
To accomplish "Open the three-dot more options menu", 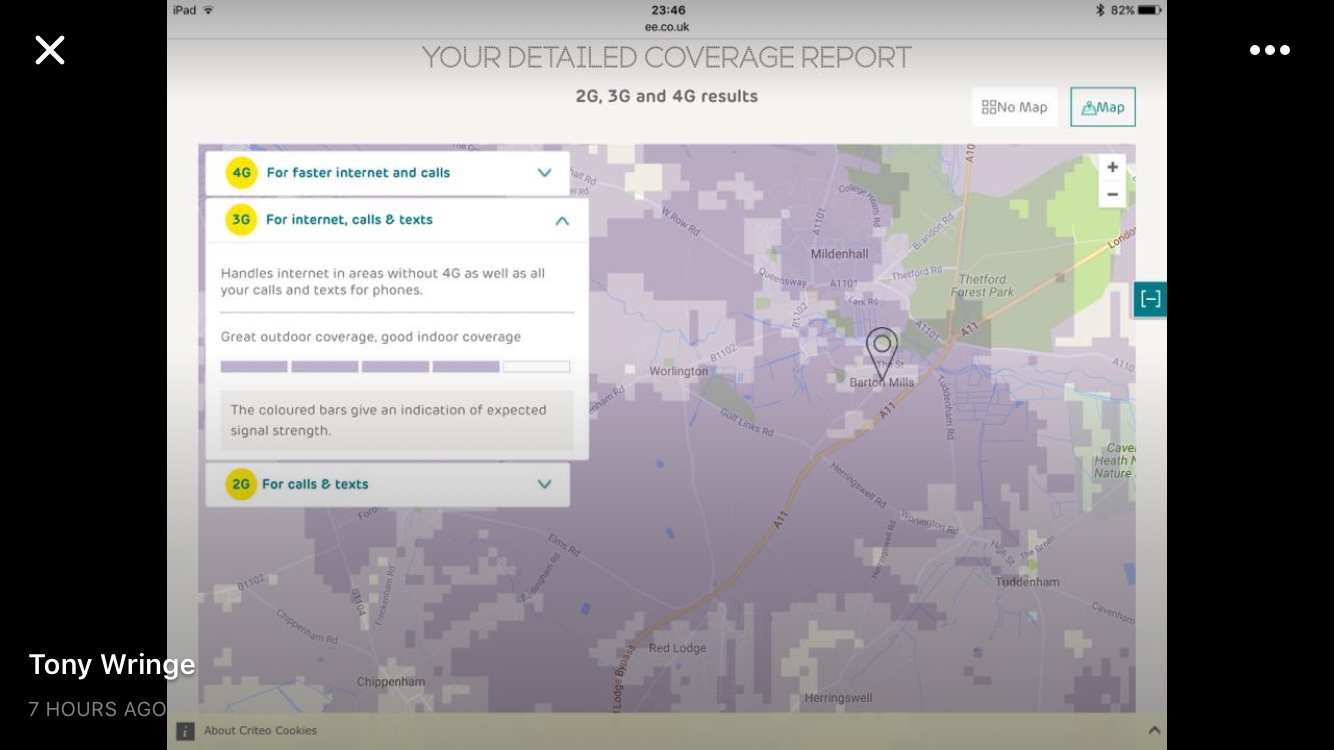I will [1269, 50].
